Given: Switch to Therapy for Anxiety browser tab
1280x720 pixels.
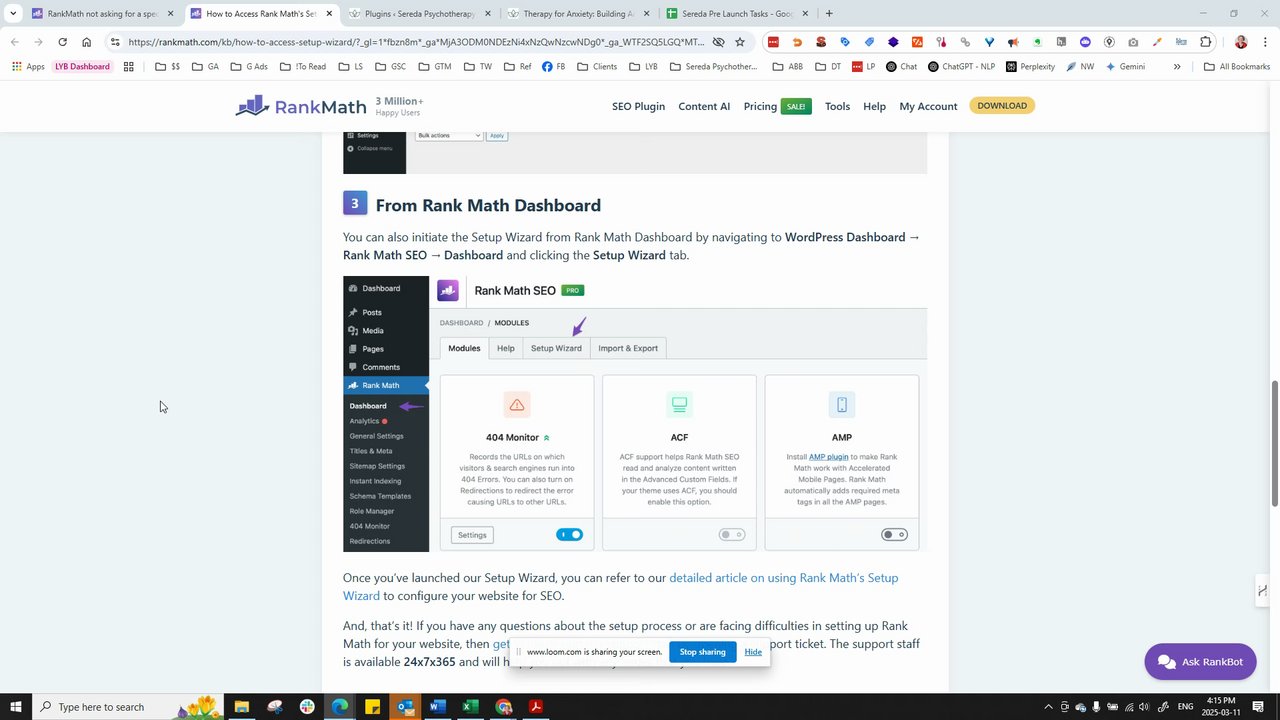Looking at the screenshot, I should pyautogui.click(x=579, y=14).
